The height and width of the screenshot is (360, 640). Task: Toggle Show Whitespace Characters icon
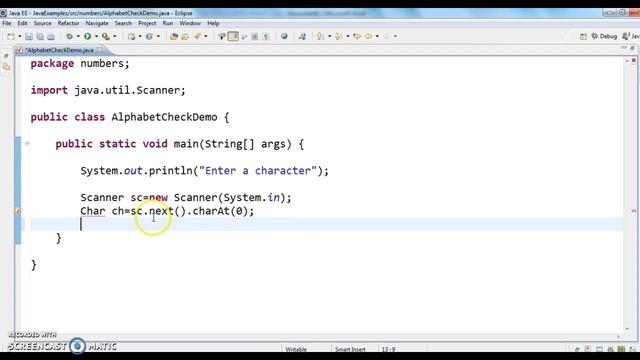pyautogui.click(x=266, y=37)
